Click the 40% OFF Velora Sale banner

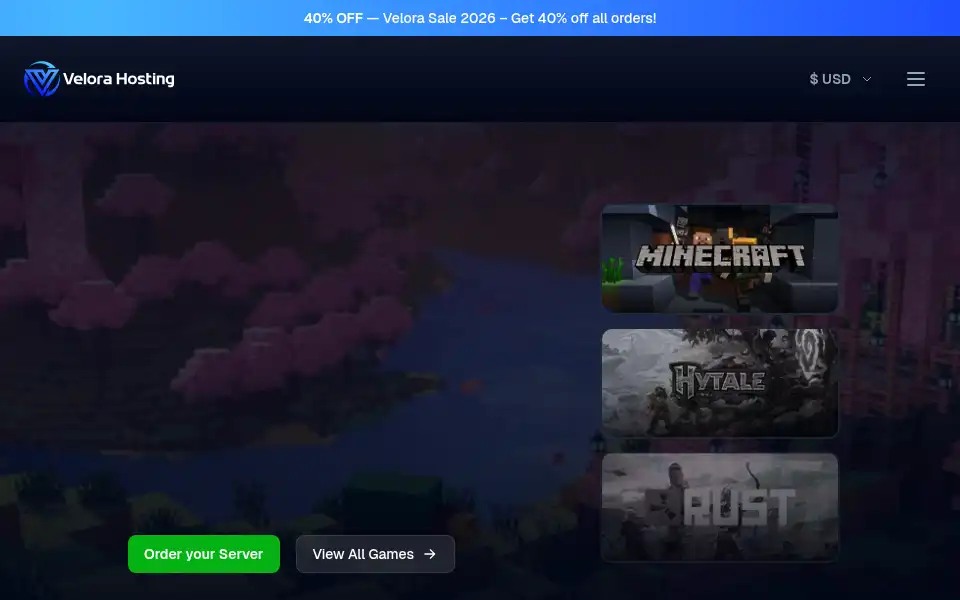(480, 18)
